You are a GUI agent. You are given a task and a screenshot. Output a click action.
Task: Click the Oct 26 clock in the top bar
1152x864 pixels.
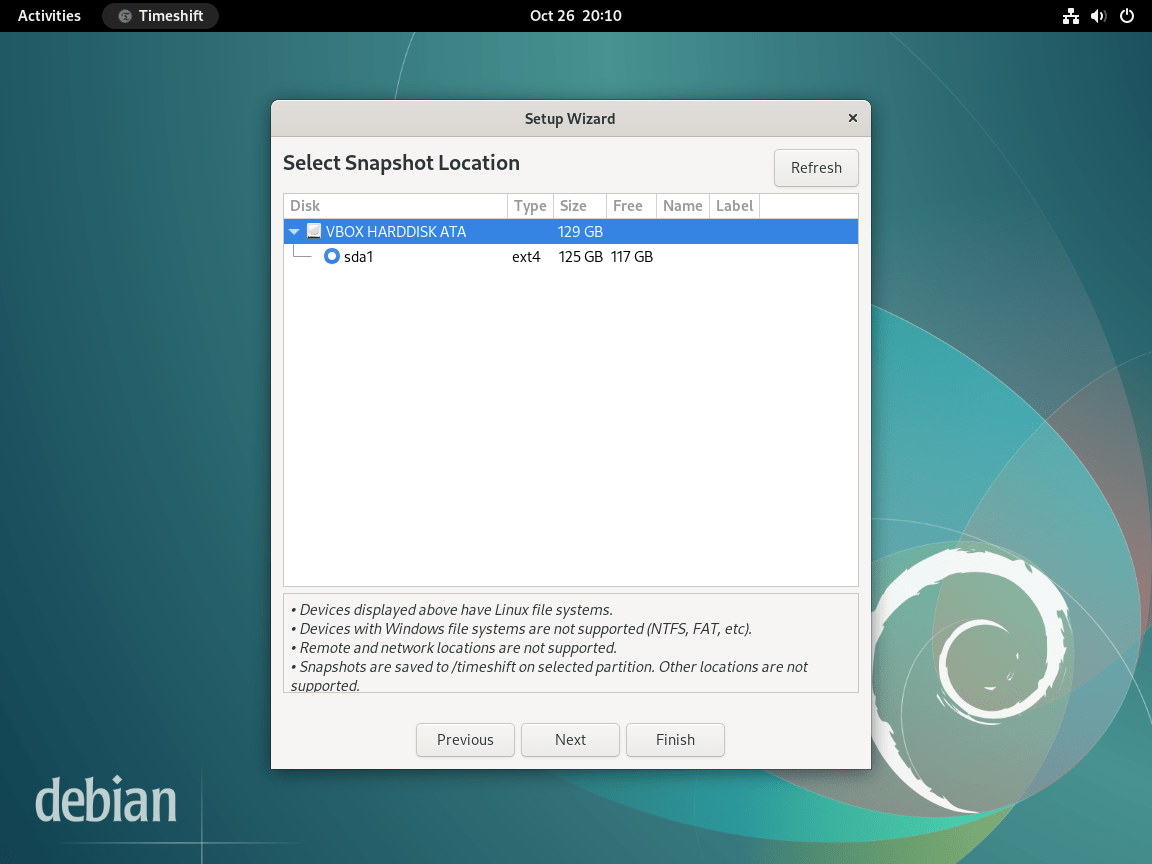(576, 15)
